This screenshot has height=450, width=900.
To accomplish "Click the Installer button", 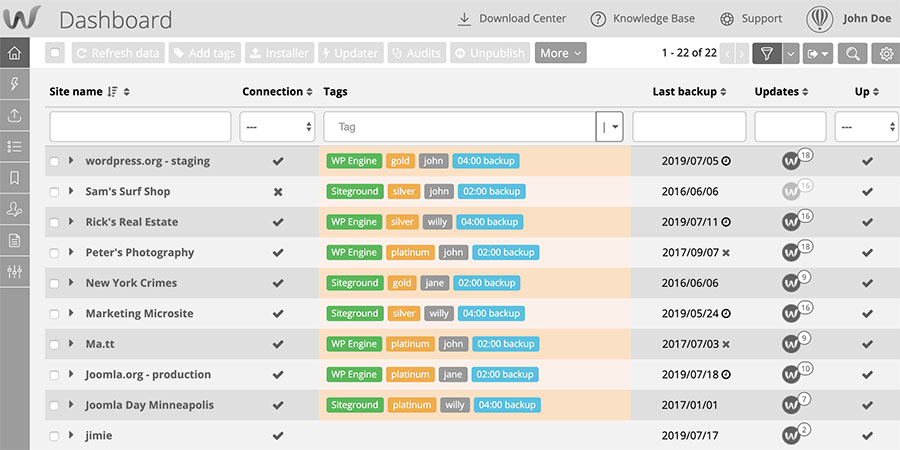I will (x=280, y=53).
